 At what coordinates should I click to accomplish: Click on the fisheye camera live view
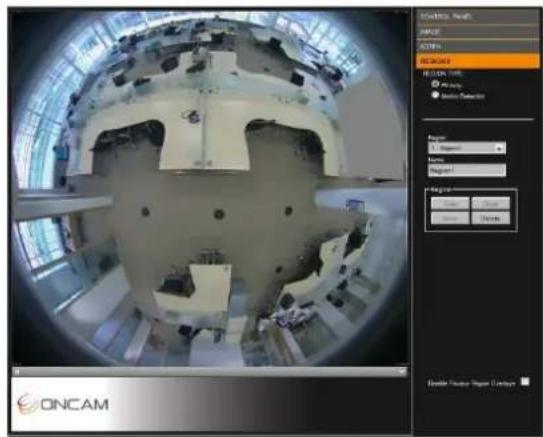click(210, 189)
